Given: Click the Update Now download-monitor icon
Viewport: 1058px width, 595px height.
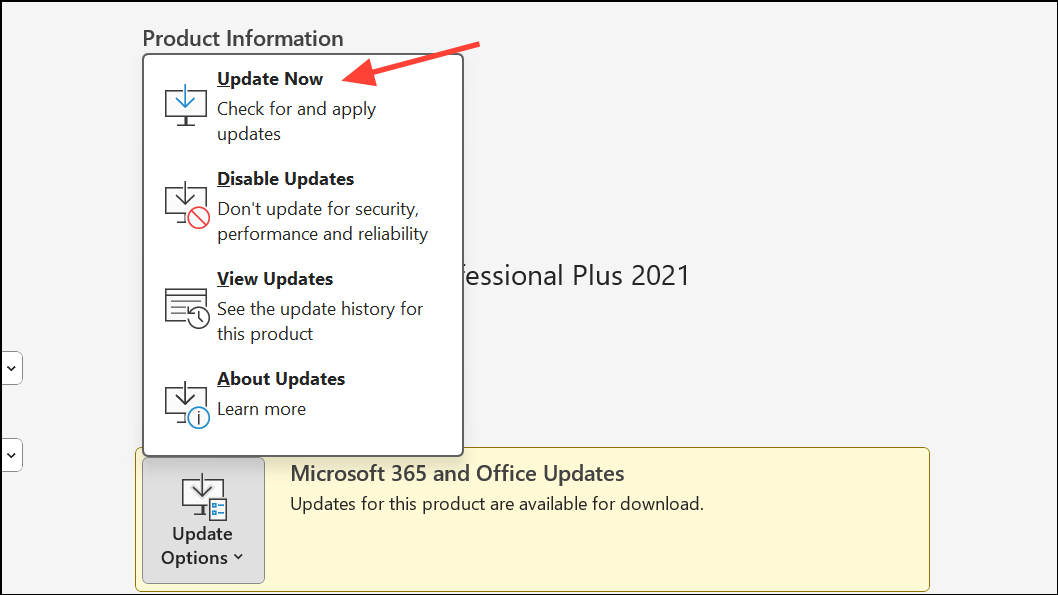Looking at the screenshot, I should [186, 105].
